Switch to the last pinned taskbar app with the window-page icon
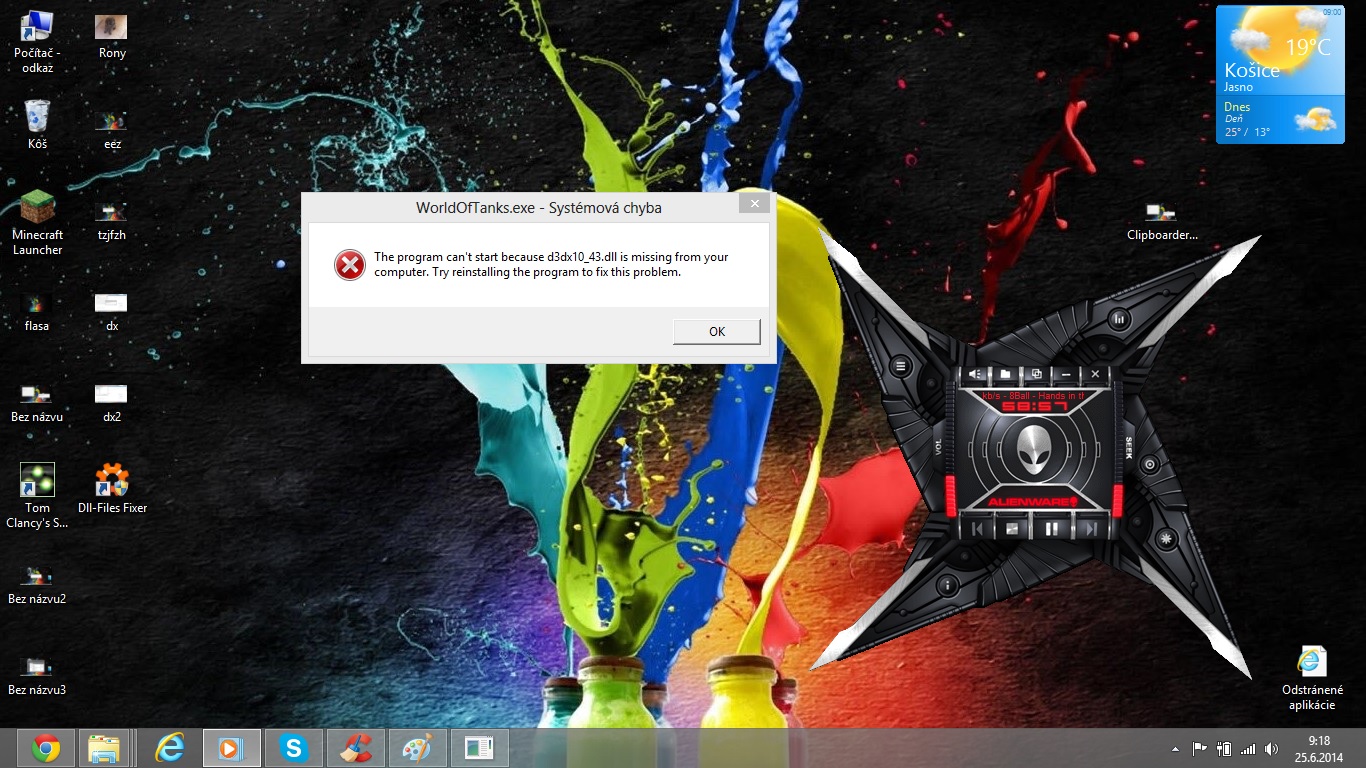The height and width of the screenshot is (768, 1366). click(480, 748)
